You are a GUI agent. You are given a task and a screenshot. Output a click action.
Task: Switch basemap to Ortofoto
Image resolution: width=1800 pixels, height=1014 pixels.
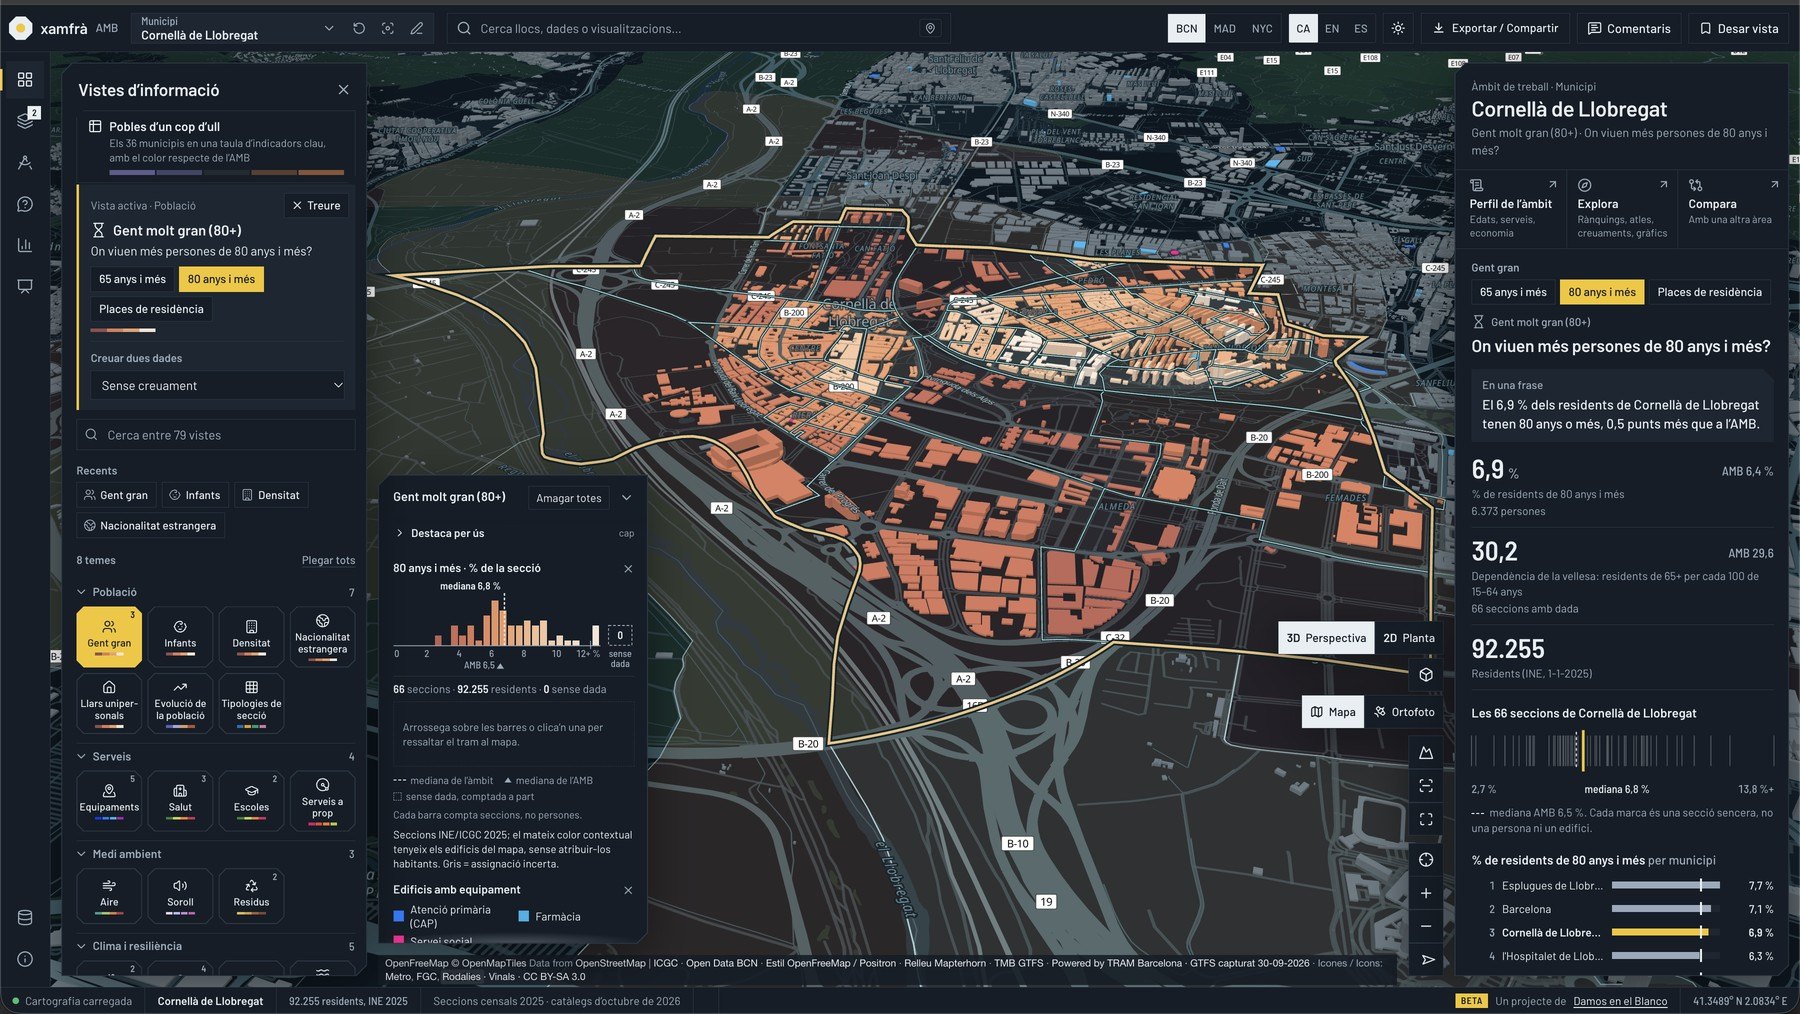(x=1404, y=712)
